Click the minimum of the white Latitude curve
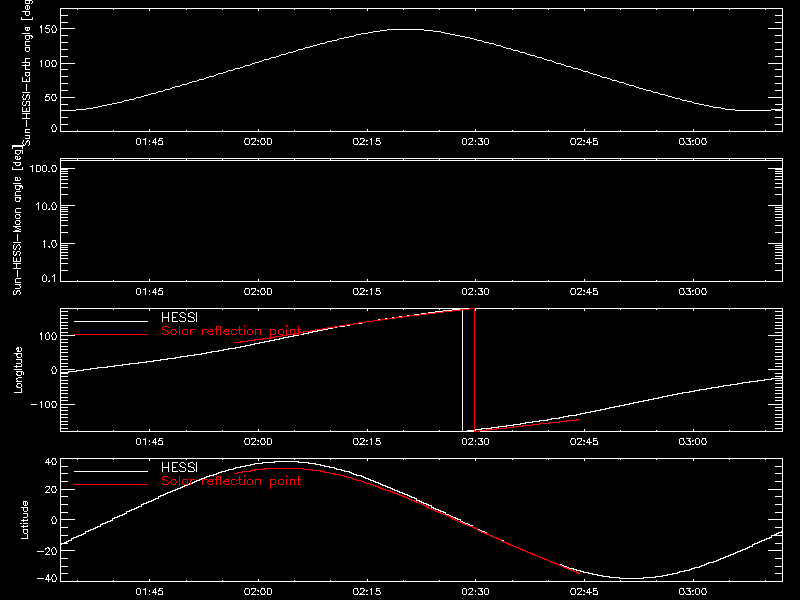 pyautogui.click(x=633, y=578)
